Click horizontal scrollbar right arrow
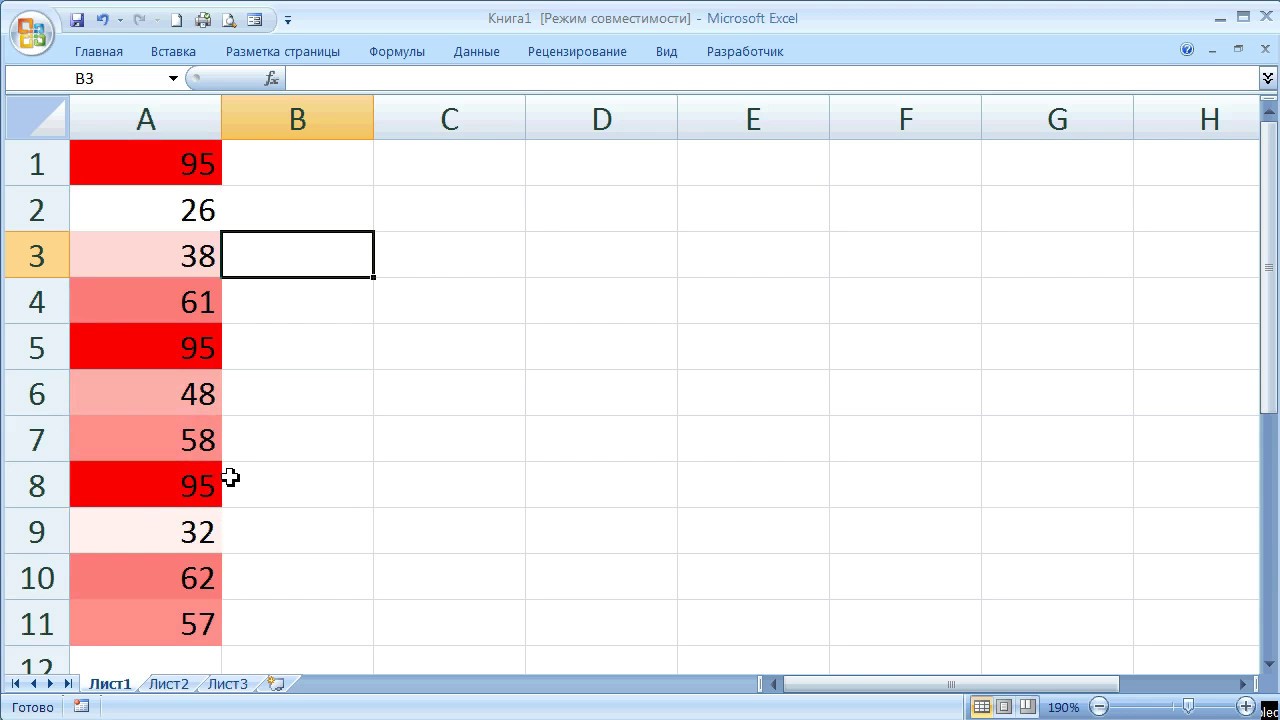Screen dimensions: 1280x720 1244,684
